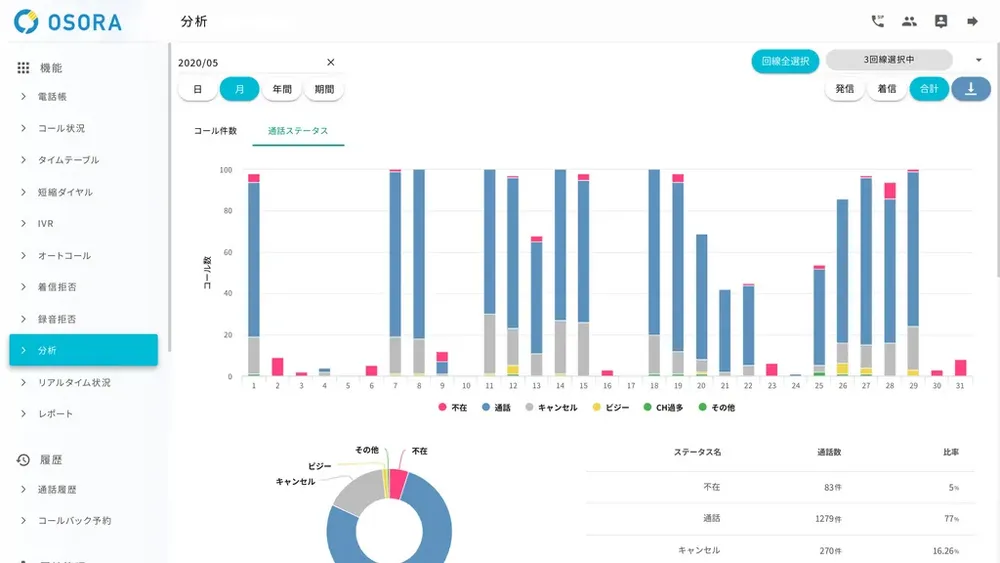Open the highlighted 分析 sidebar item
The width and height of the screenshot is (1000, 563).
[x=84, y=350]
